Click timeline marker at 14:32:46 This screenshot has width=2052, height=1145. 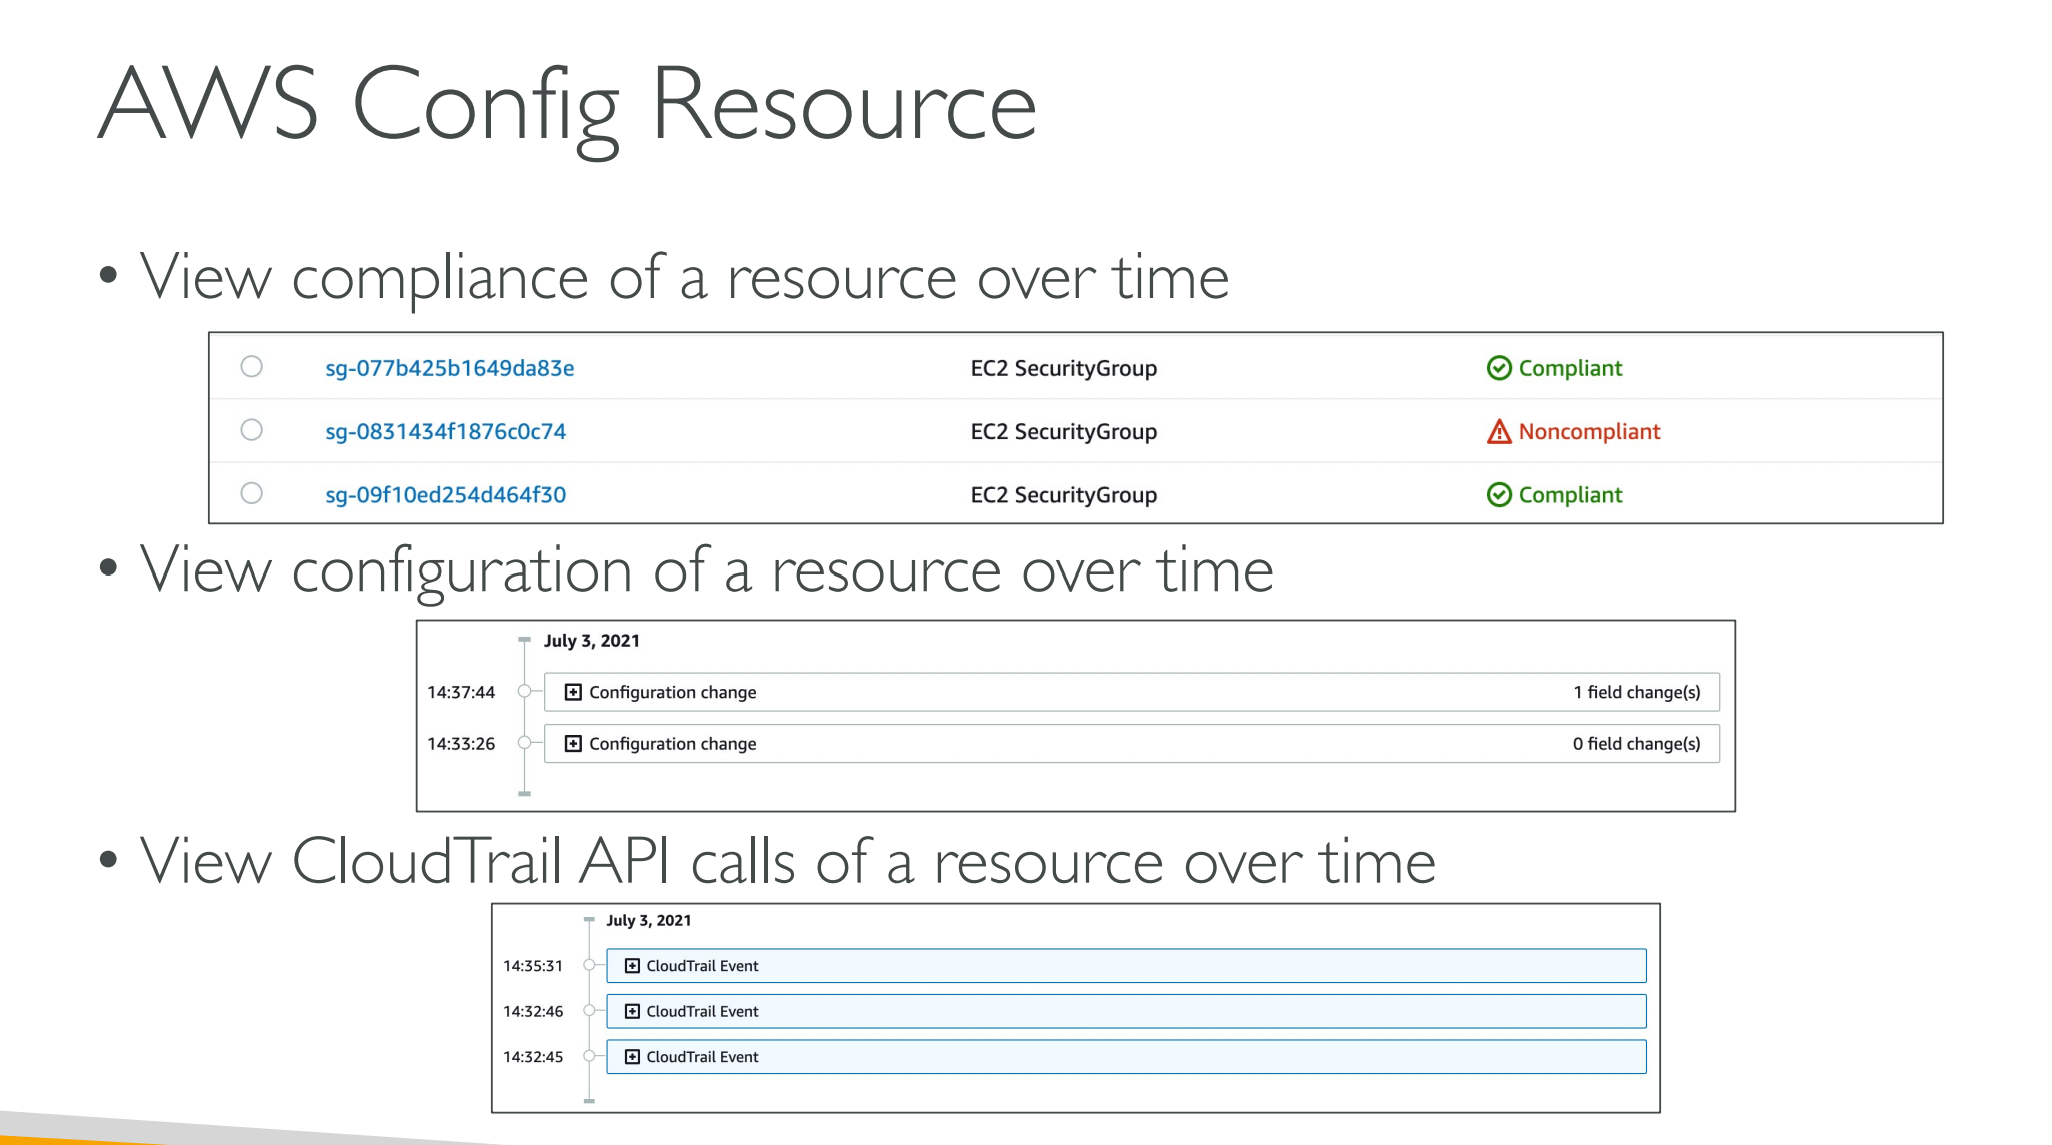click(589, 1010)
